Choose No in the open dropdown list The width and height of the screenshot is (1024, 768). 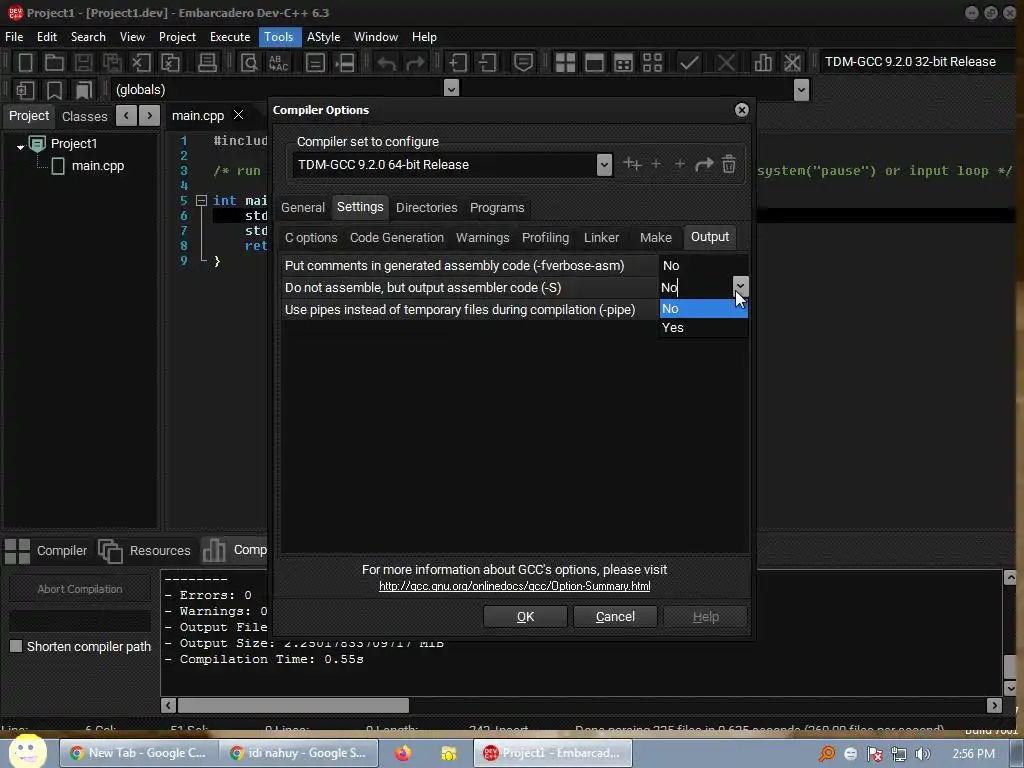703,309
